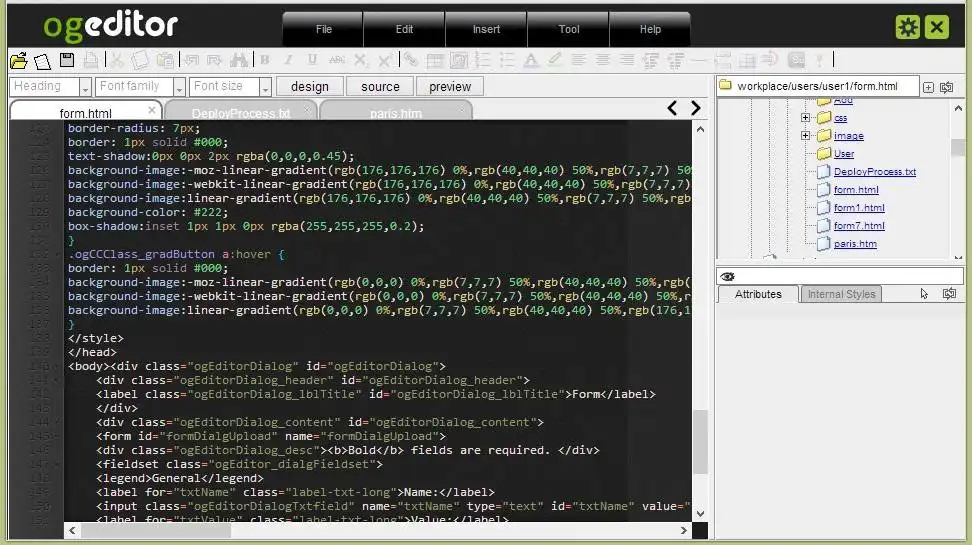Click the redo arrow icon

pos(214,60)
